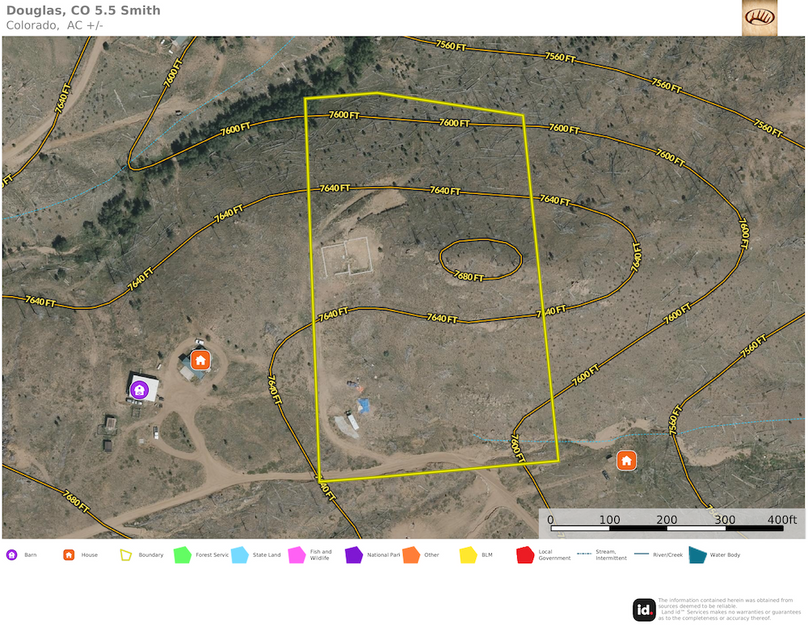This screenshot has width=808, height=625.
Task: Click the yellow BLM legend swatch
Action: point(467,554)
